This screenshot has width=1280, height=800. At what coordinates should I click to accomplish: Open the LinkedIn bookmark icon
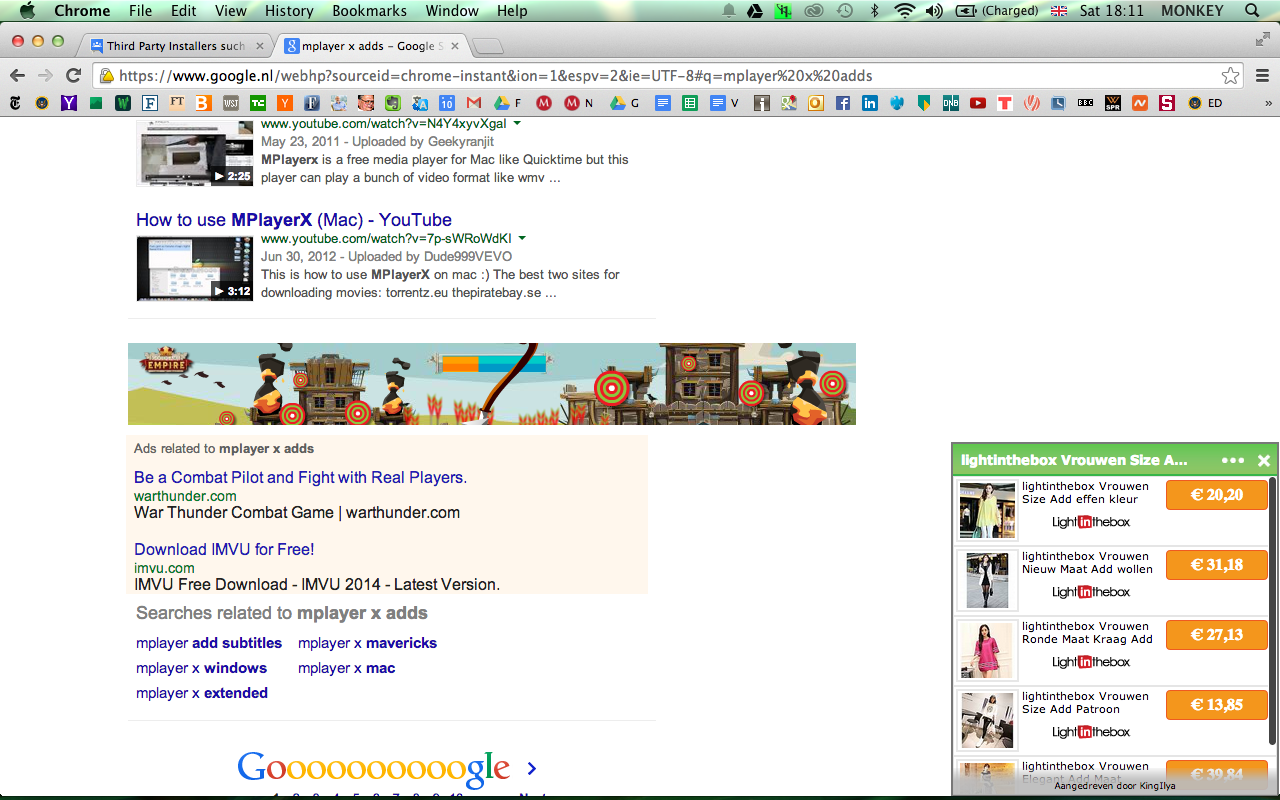click(x=870, y=103)
